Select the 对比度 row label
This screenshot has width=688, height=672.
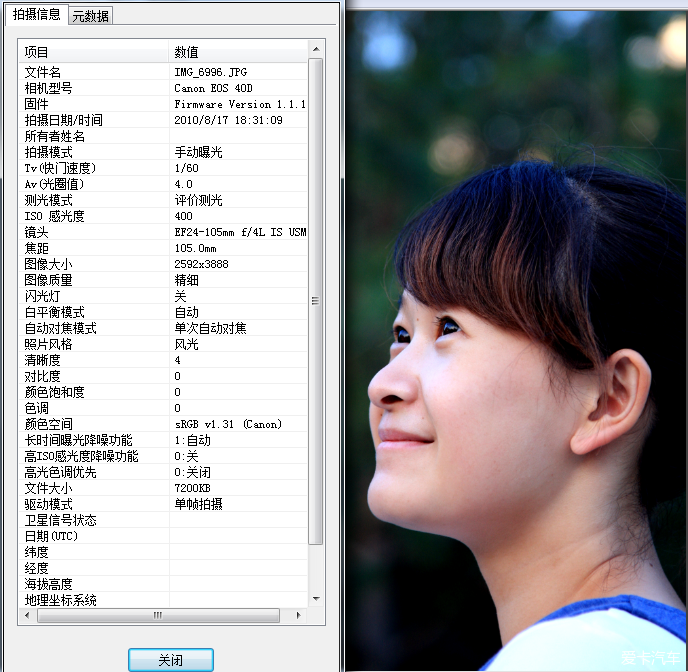pyautogui.click(x=42, y=376)
